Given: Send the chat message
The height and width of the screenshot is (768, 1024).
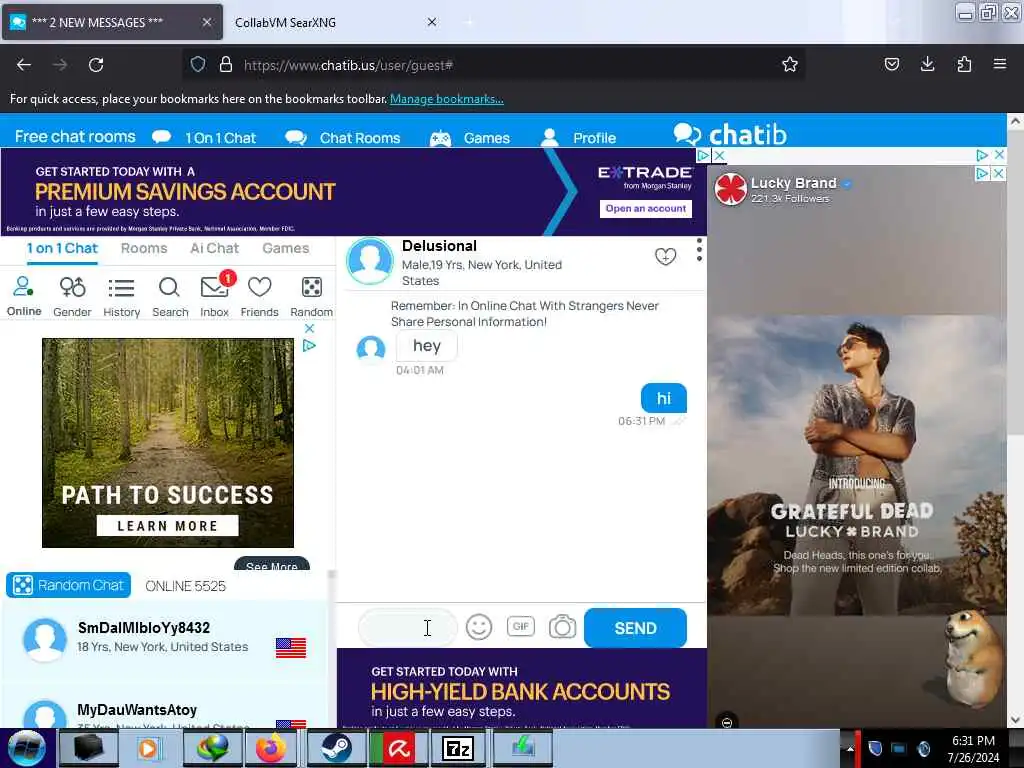Looking at the screenshot, I should [x=635, y=628].
